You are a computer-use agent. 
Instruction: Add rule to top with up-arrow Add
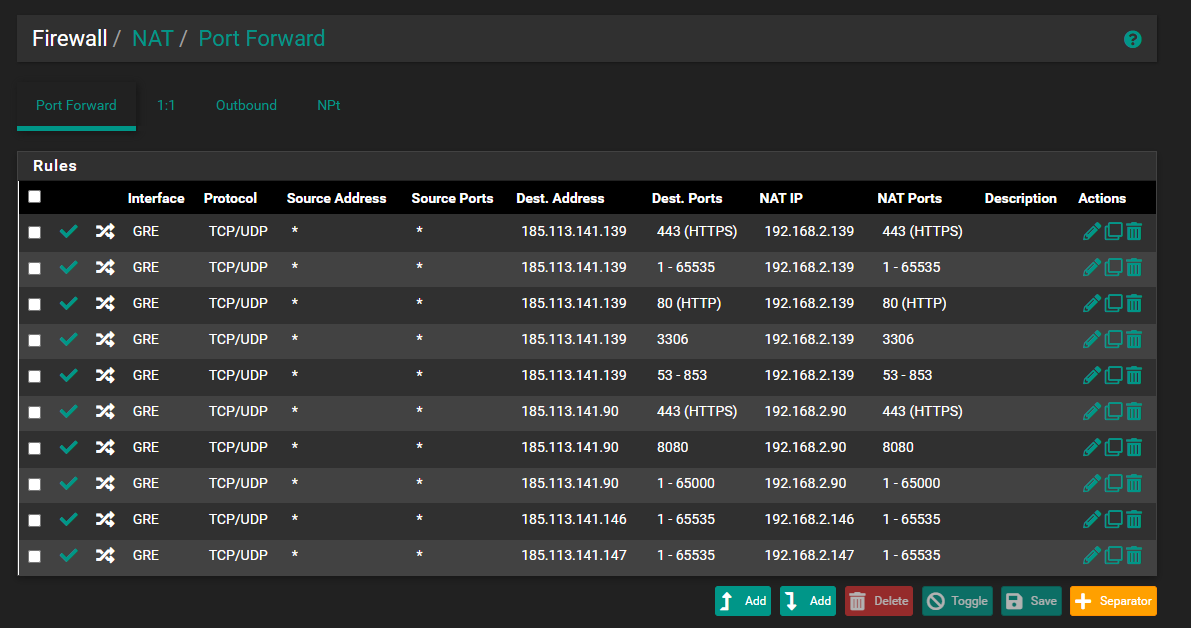pos(743,601)
